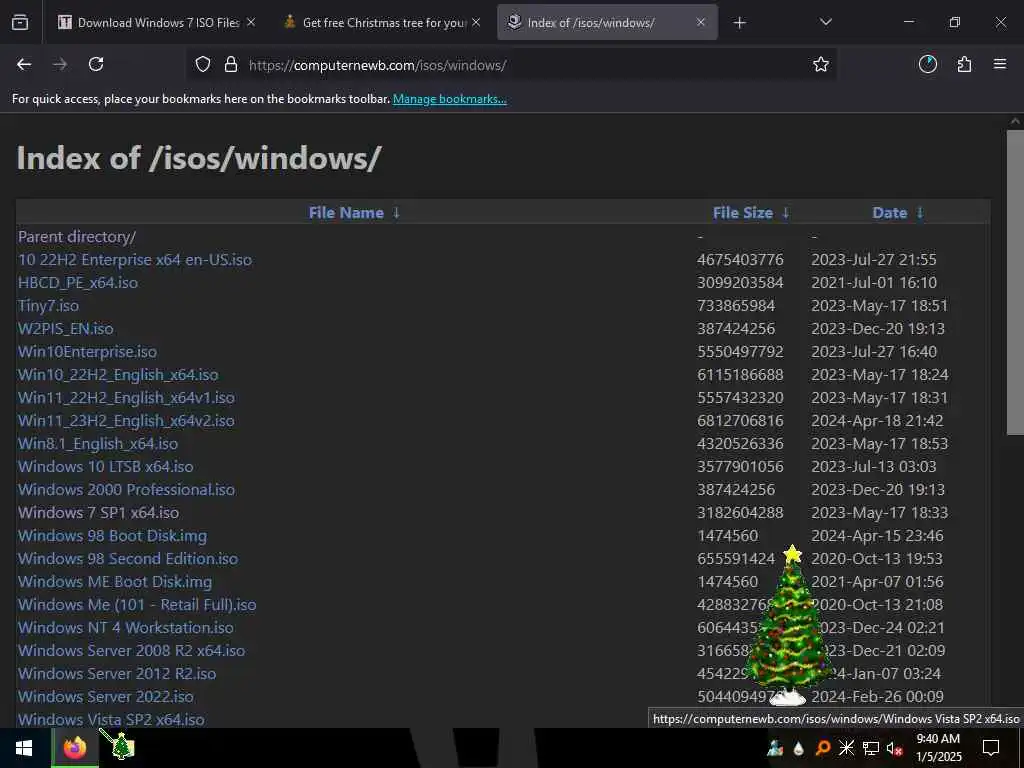
Task: Bookmark this page with the star
Action: 821,64
